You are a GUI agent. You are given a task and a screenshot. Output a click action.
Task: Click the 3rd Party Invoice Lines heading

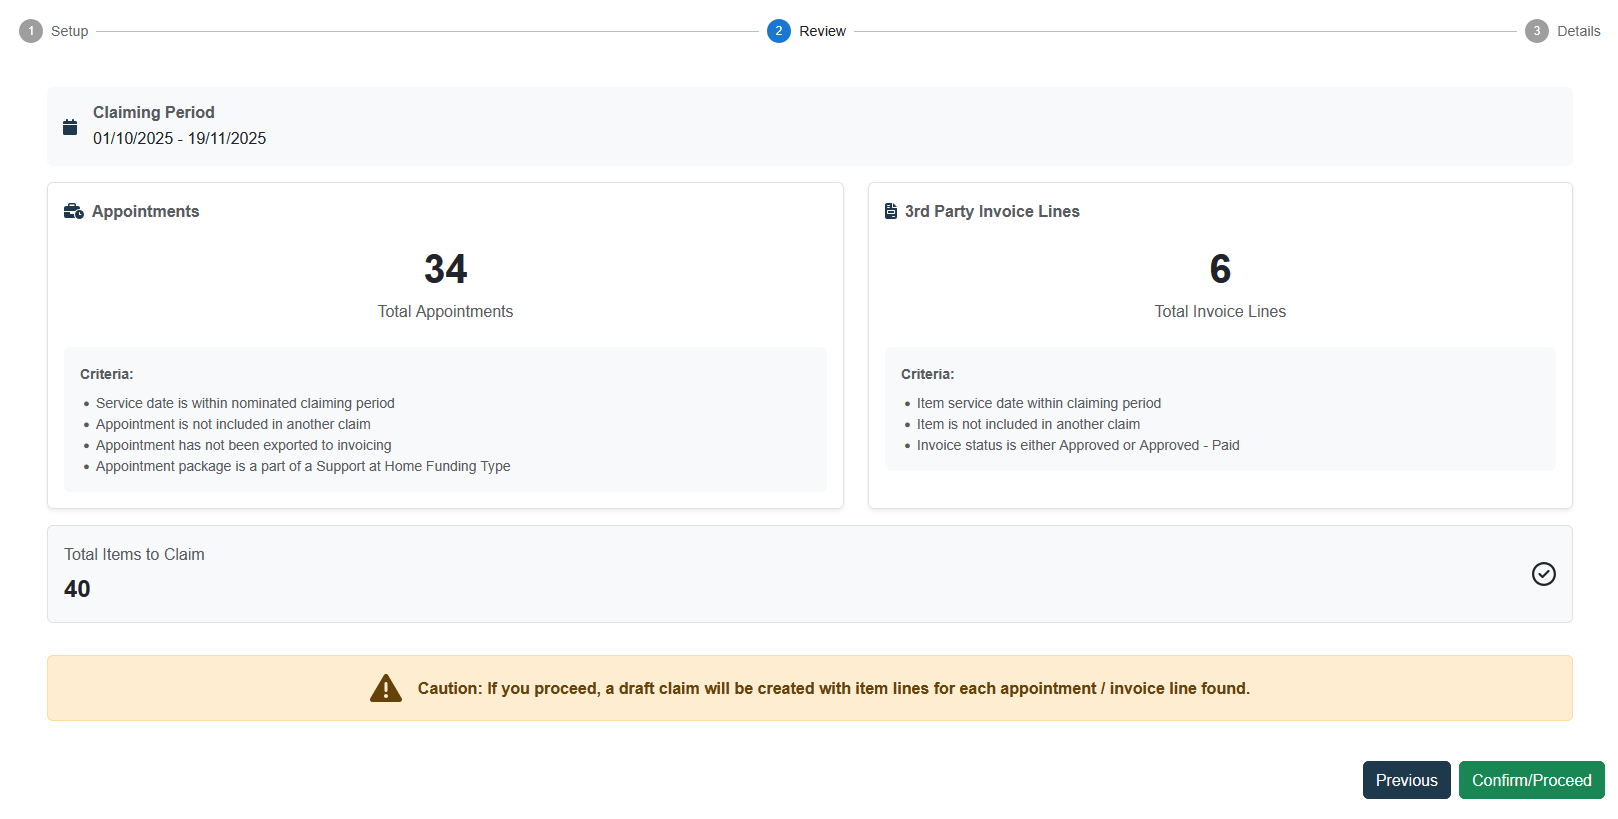(992, 211)
